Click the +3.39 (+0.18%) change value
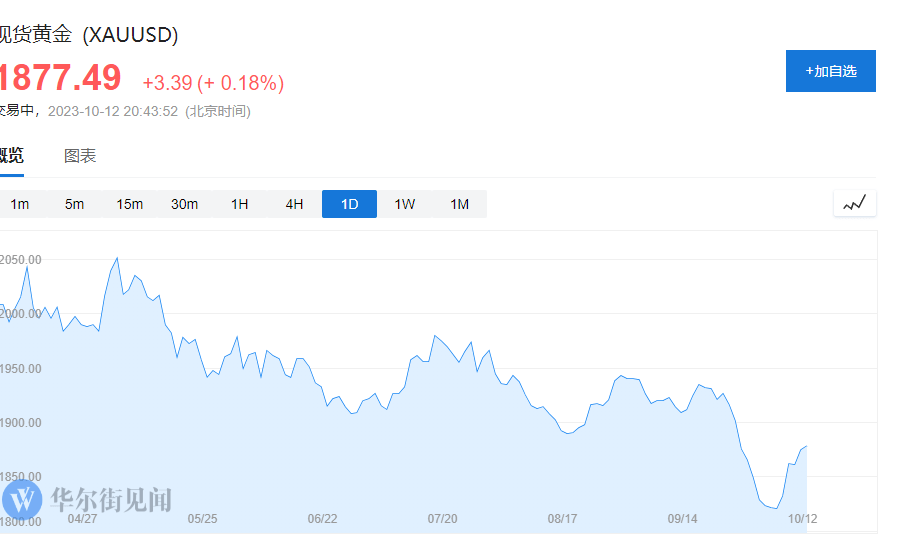 pos(213,83)
